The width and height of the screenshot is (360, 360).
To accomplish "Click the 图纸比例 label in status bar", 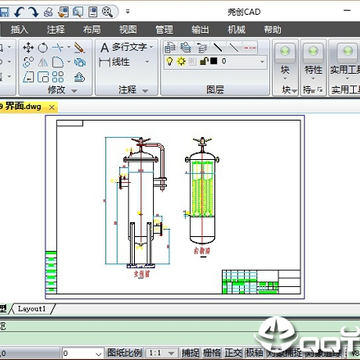I will point(124,353).
